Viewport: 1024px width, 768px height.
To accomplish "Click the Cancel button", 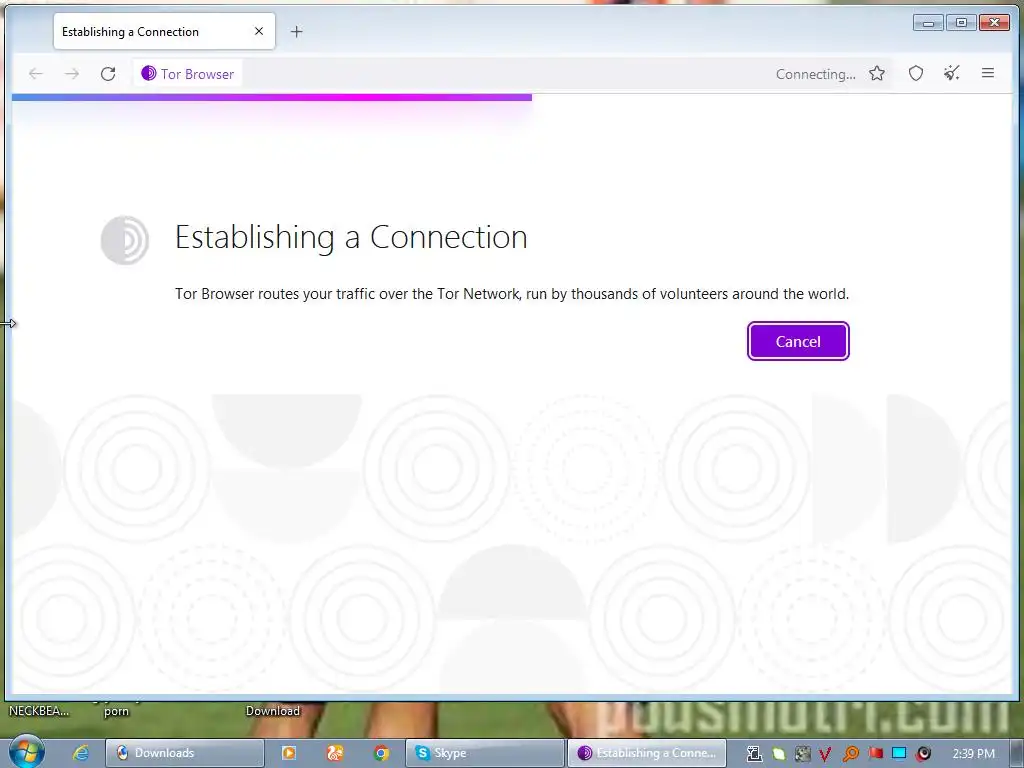I will [798, 341].
